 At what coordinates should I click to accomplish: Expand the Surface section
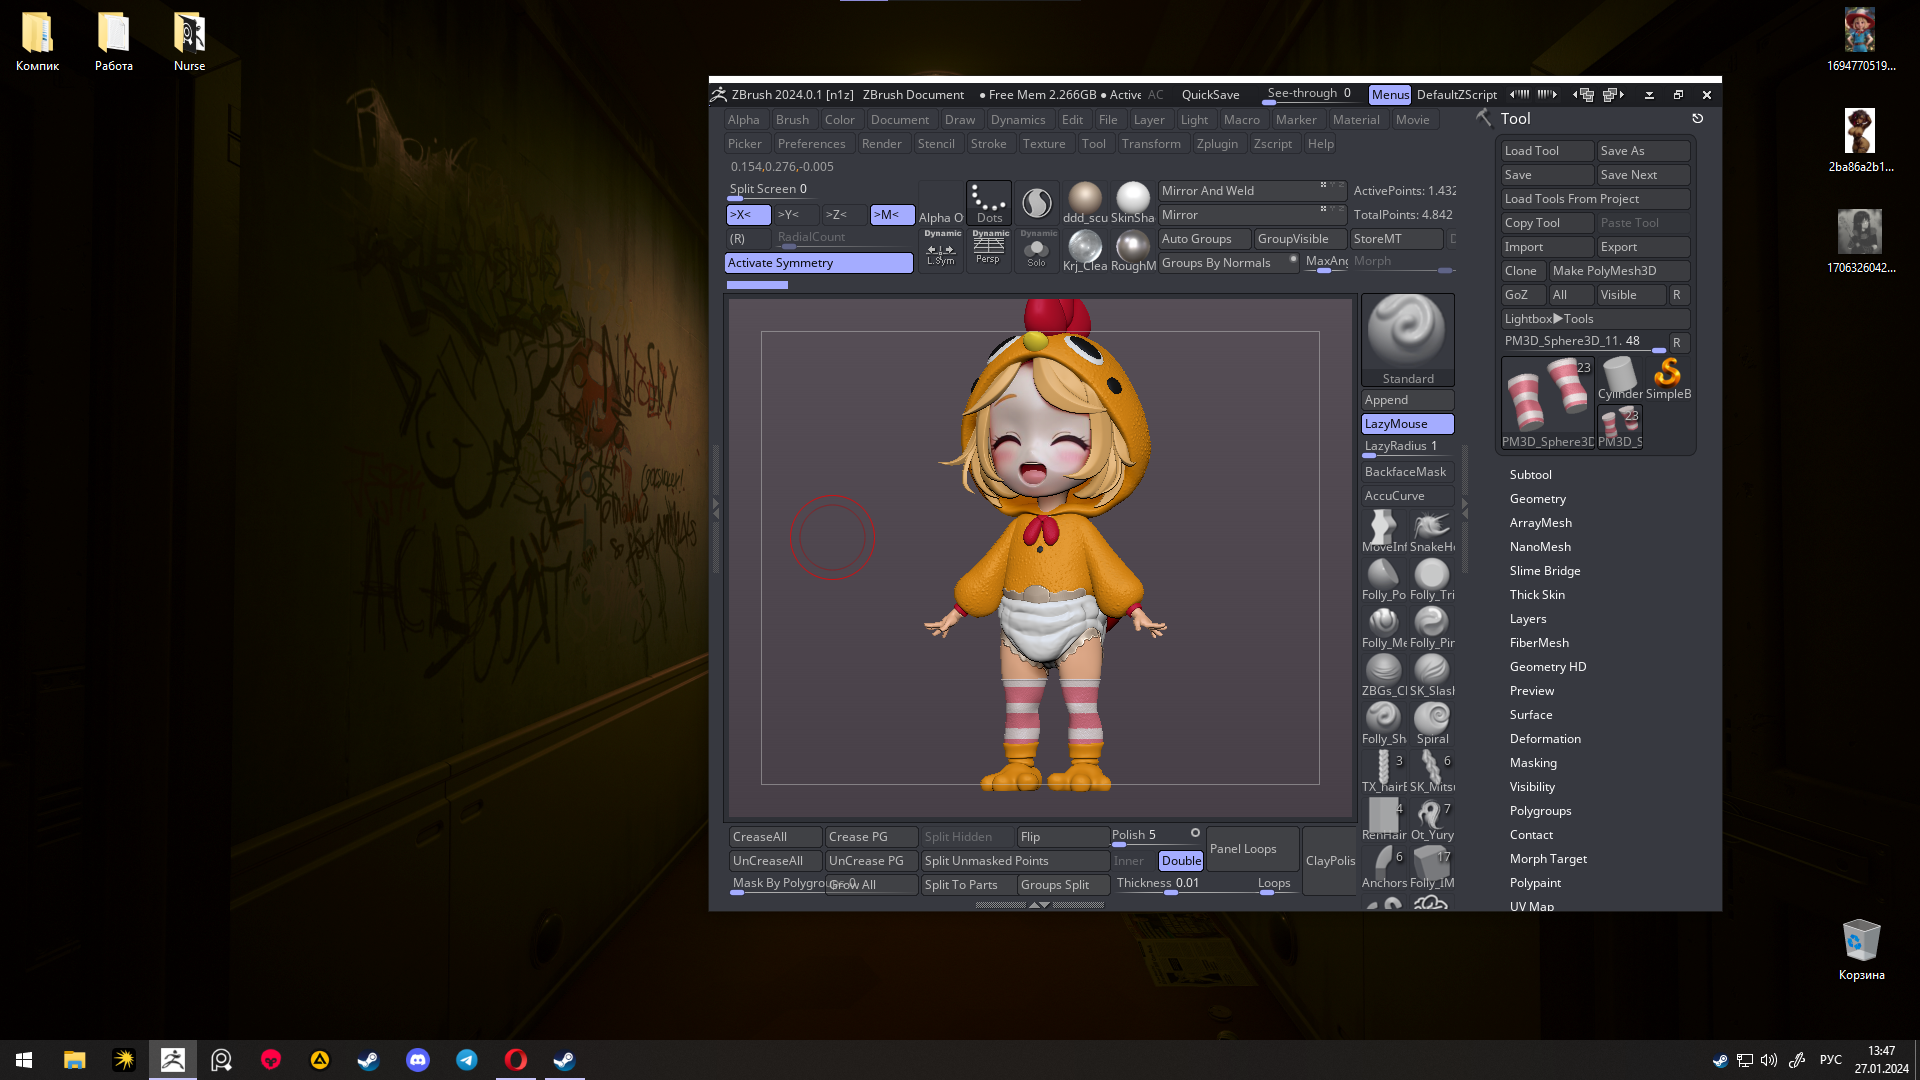1531,715
